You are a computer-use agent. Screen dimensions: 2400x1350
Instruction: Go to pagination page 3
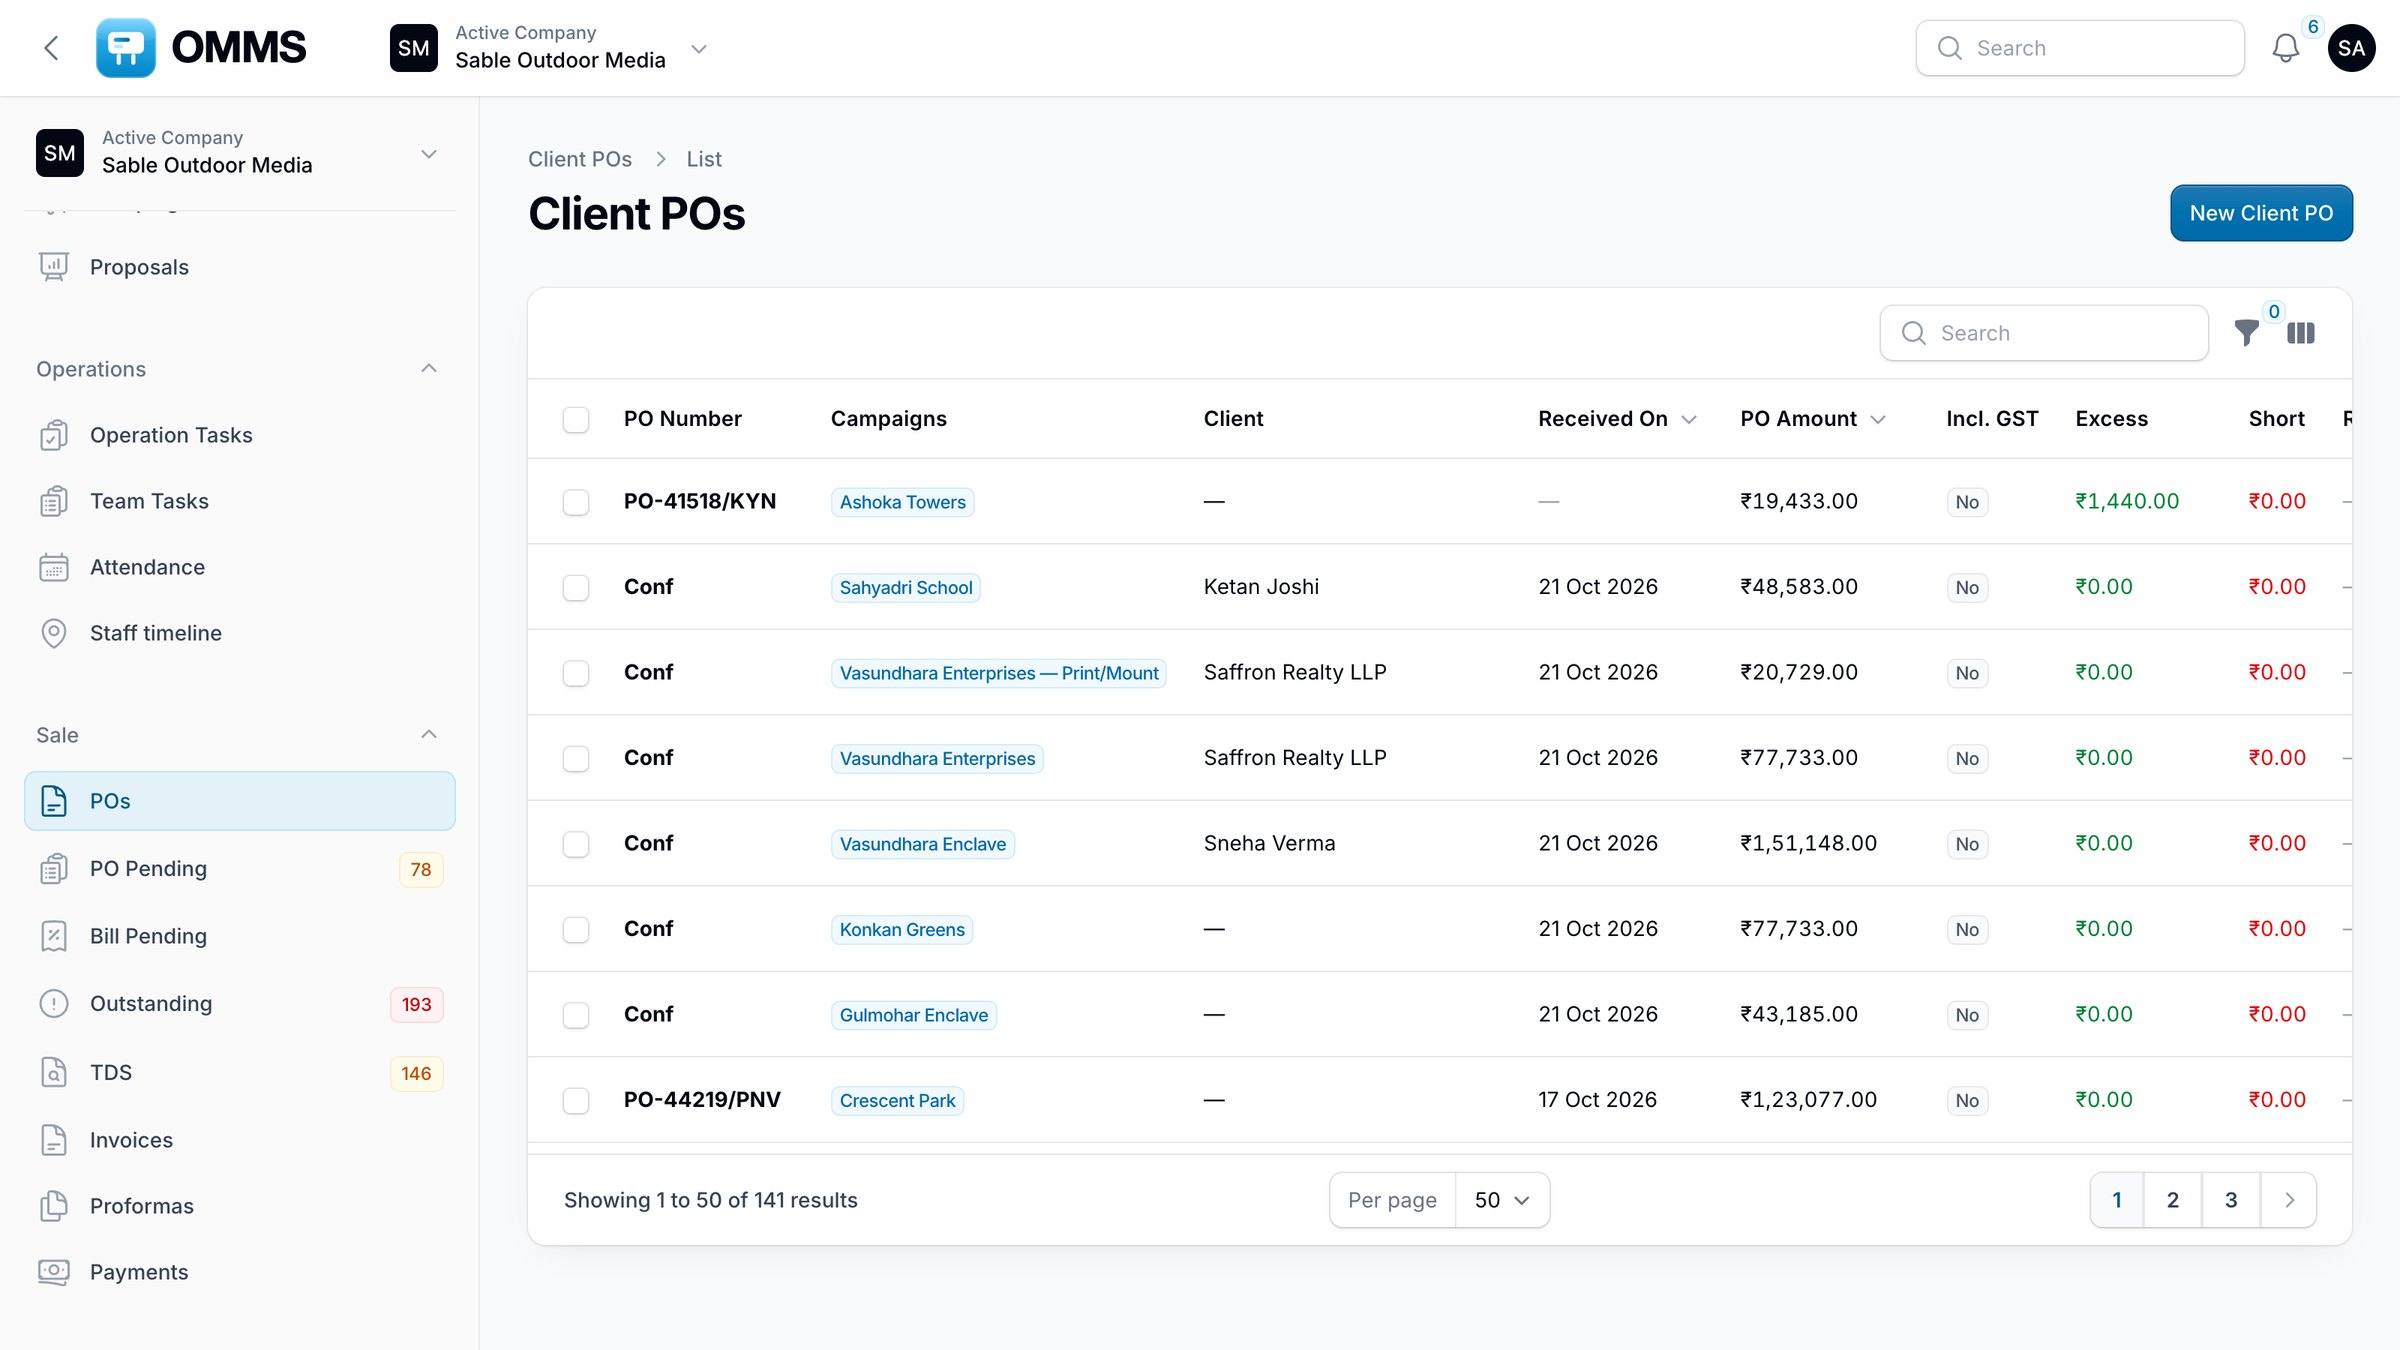pyautogui.click(x=2231, y=1200)
